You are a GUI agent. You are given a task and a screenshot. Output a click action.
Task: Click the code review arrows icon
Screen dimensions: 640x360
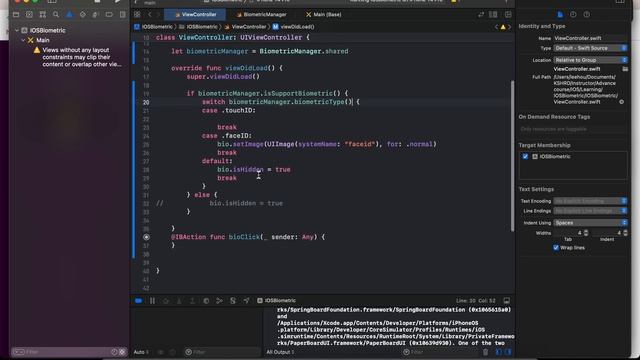(x=481, y=15)
